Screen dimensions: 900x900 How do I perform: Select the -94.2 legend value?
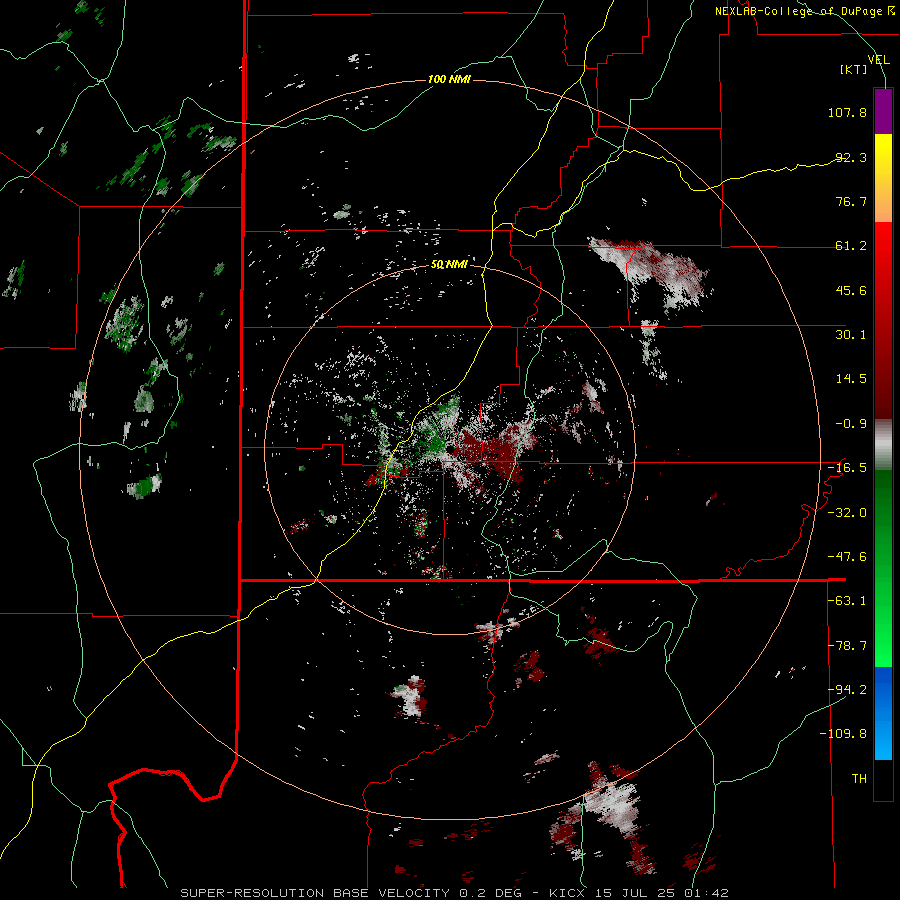(x=847, y=690)
